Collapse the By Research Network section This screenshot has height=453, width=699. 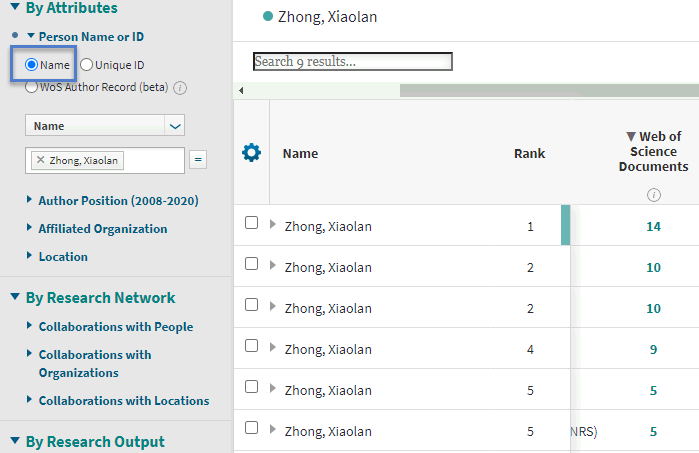15,297
